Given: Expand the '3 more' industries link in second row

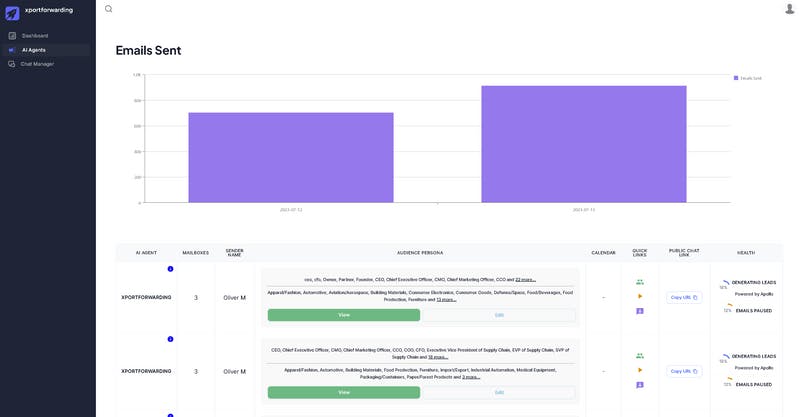Looking at the screenshot, I should (471, 377).
